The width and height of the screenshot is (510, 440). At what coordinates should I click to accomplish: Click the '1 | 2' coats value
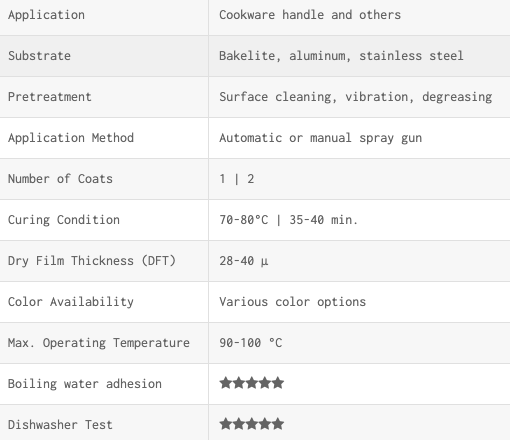237,179
